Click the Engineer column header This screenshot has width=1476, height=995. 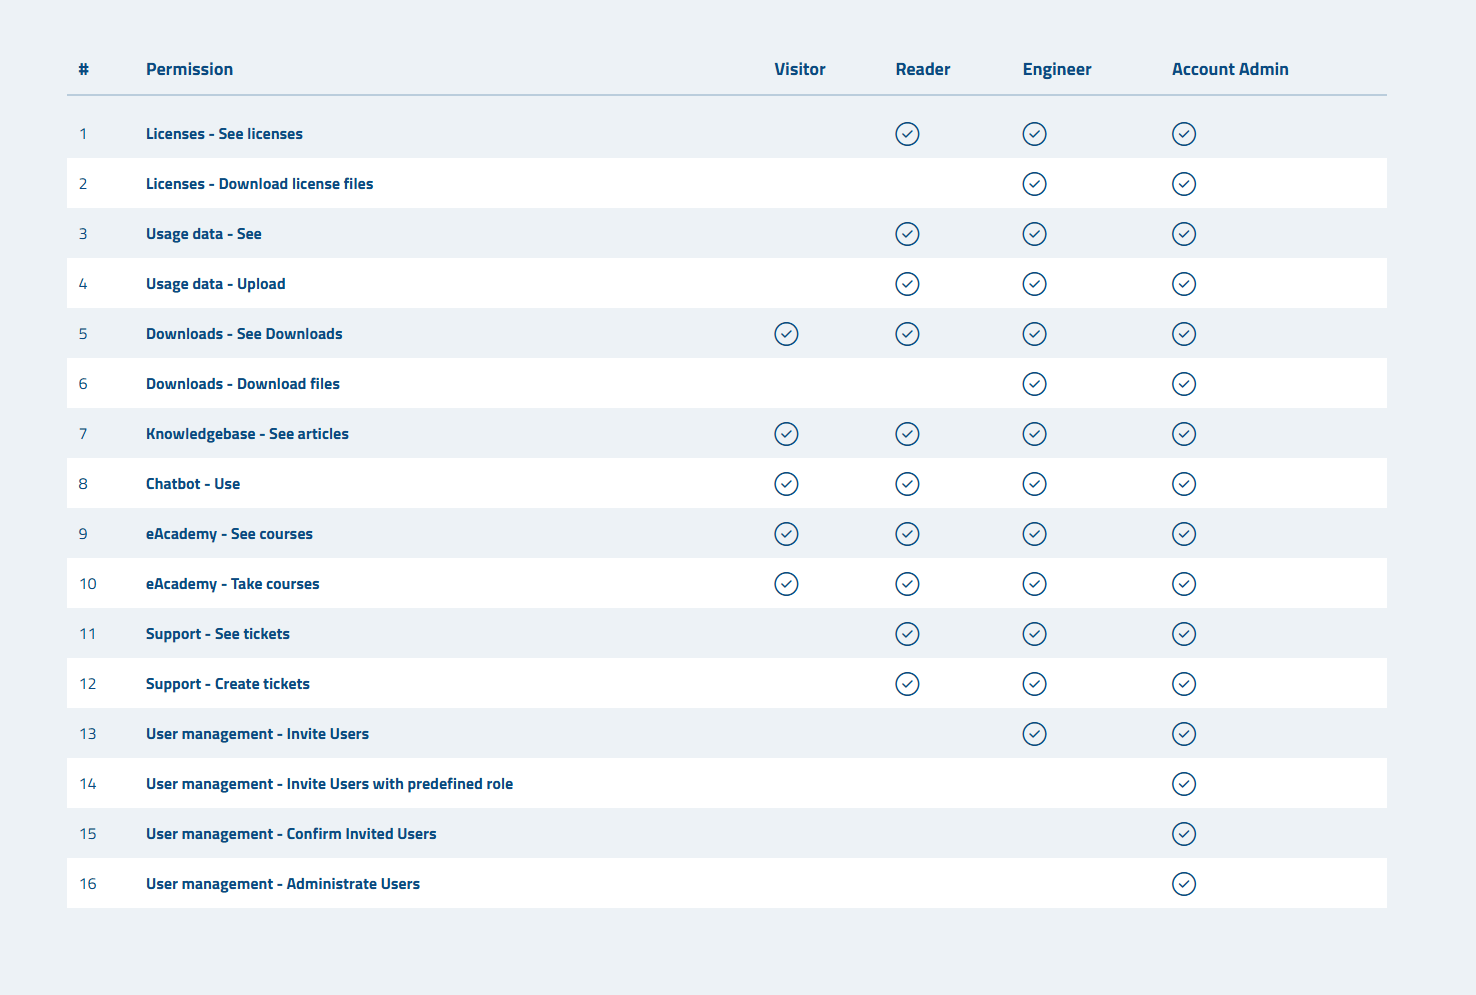pos(1056,69)
